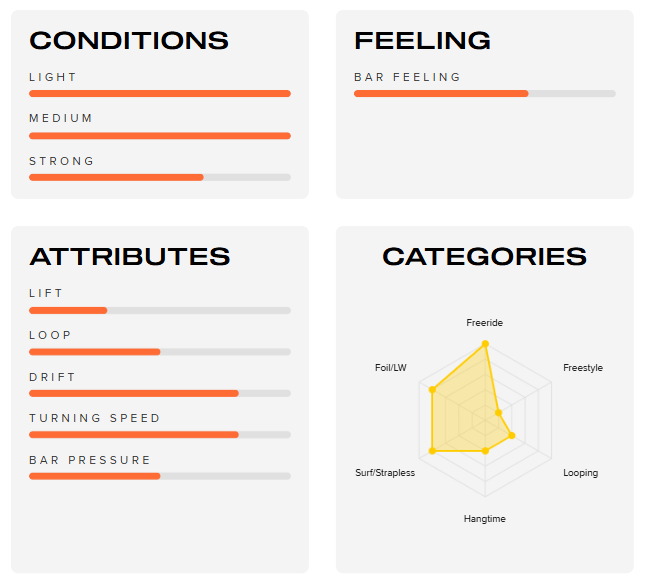
Task: Click the Strong conditions bar
Action: [x=160, y=178]
